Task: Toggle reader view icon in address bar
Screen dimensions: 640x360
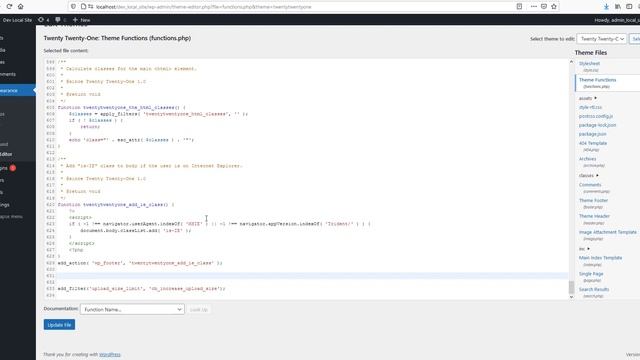Action: tap(519, 7)
